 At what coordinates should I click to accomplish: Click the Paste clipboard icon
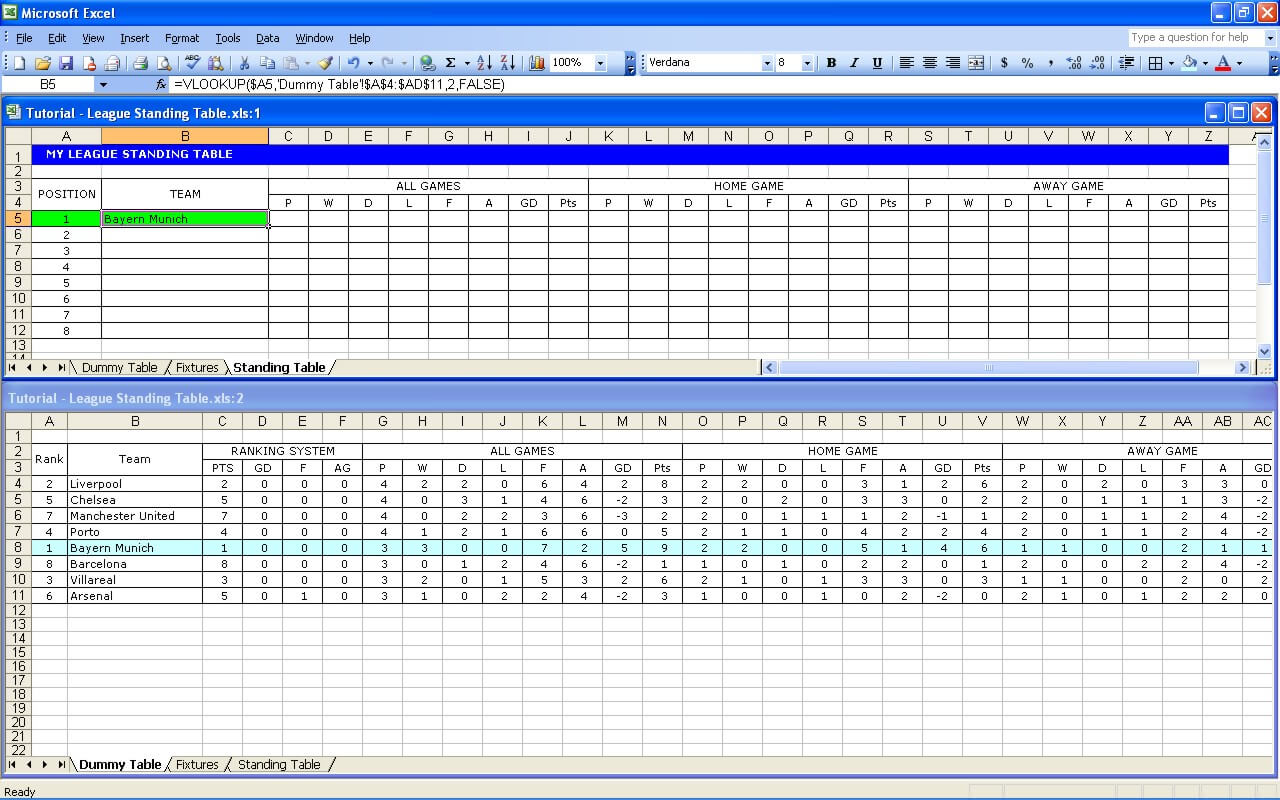pos(289,63)
